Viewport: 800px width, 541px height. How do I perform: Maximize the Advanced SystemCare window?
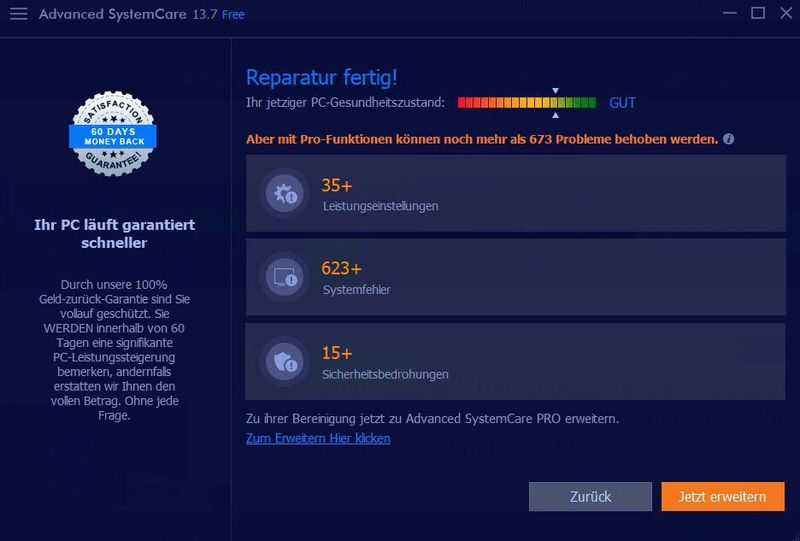tap(758, 13)
